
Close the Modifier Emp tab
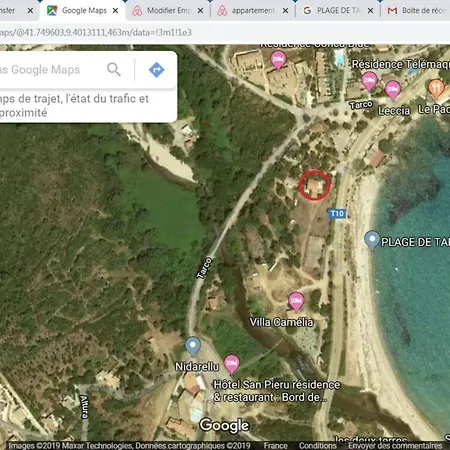click(x=200, y=11)
